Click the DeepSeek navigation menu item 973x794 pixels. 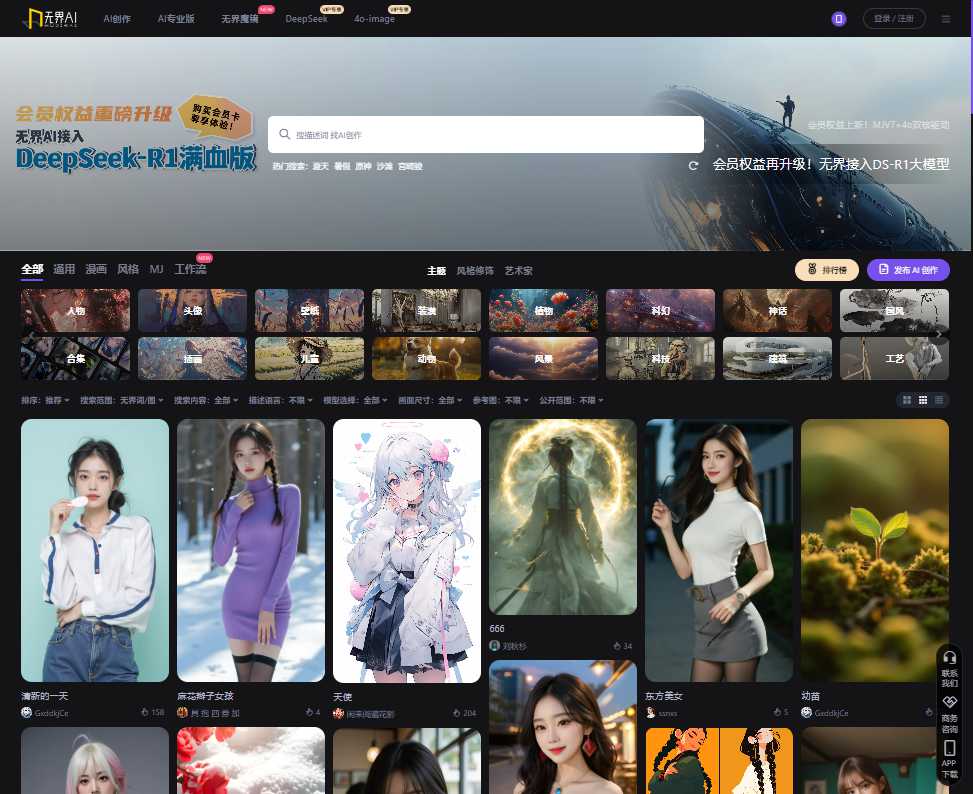(306, 18)
